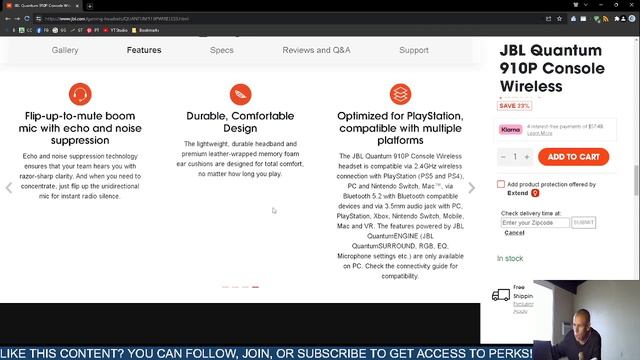Open the CC bookmark

(25, 30)
